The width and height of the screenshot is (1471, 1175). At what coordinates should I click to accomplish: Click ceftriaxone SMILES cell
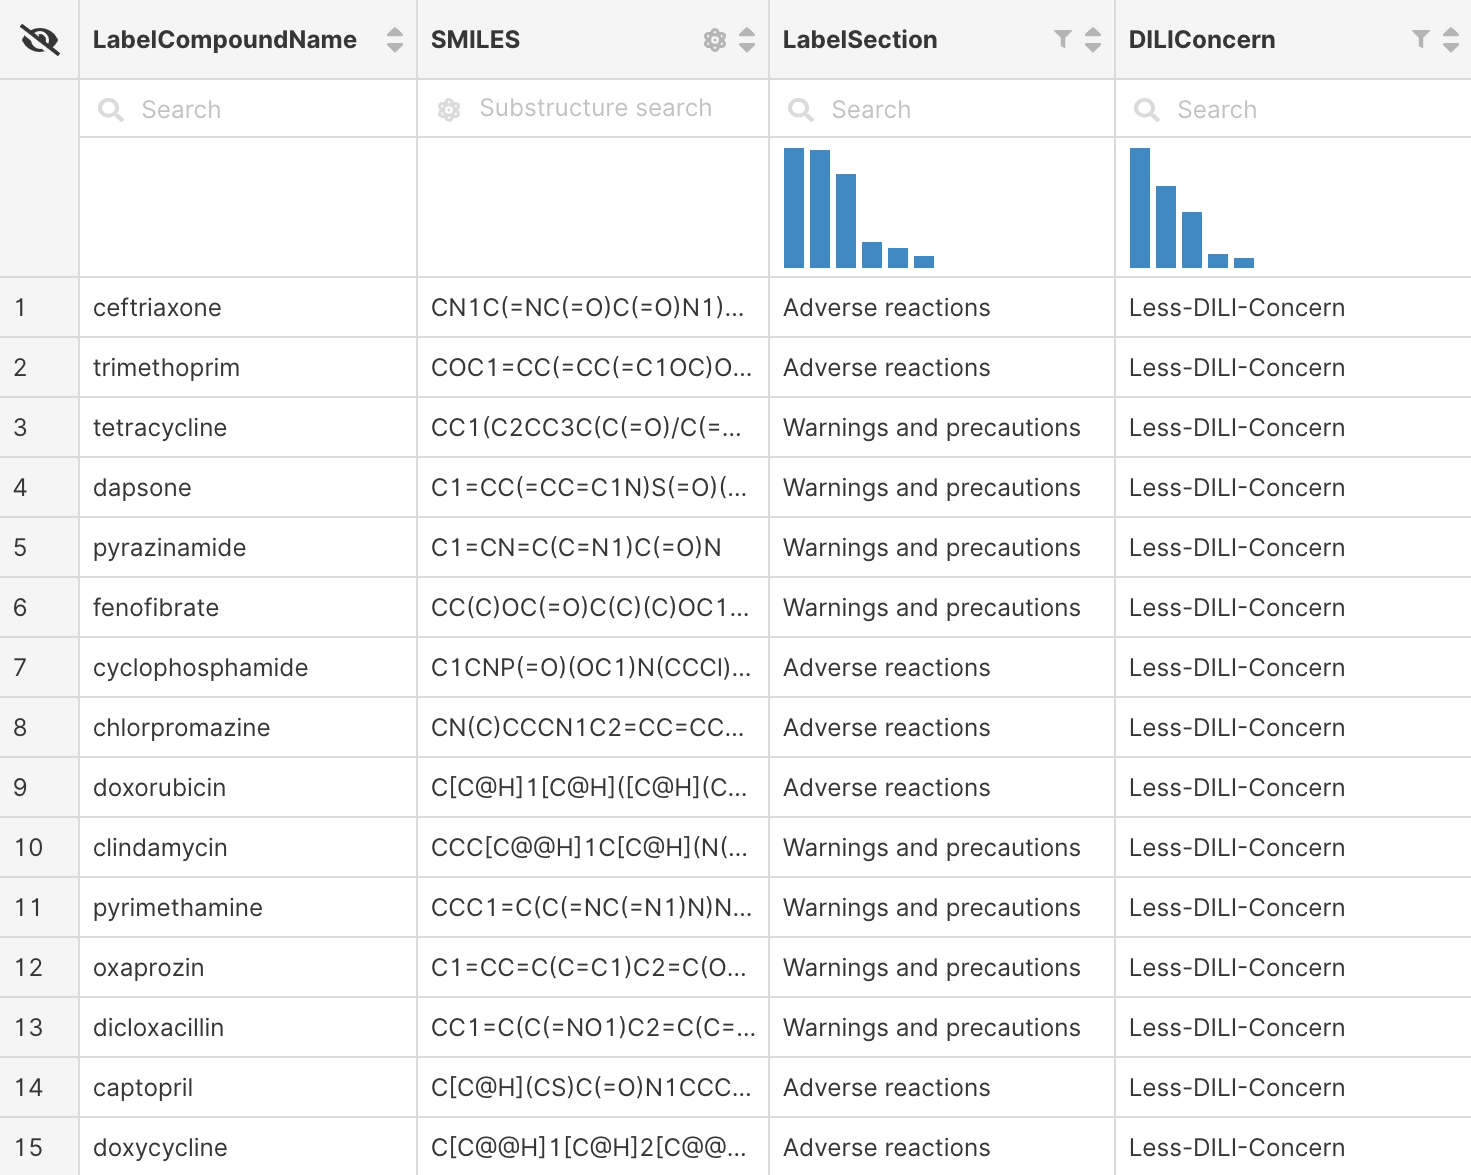593,307
